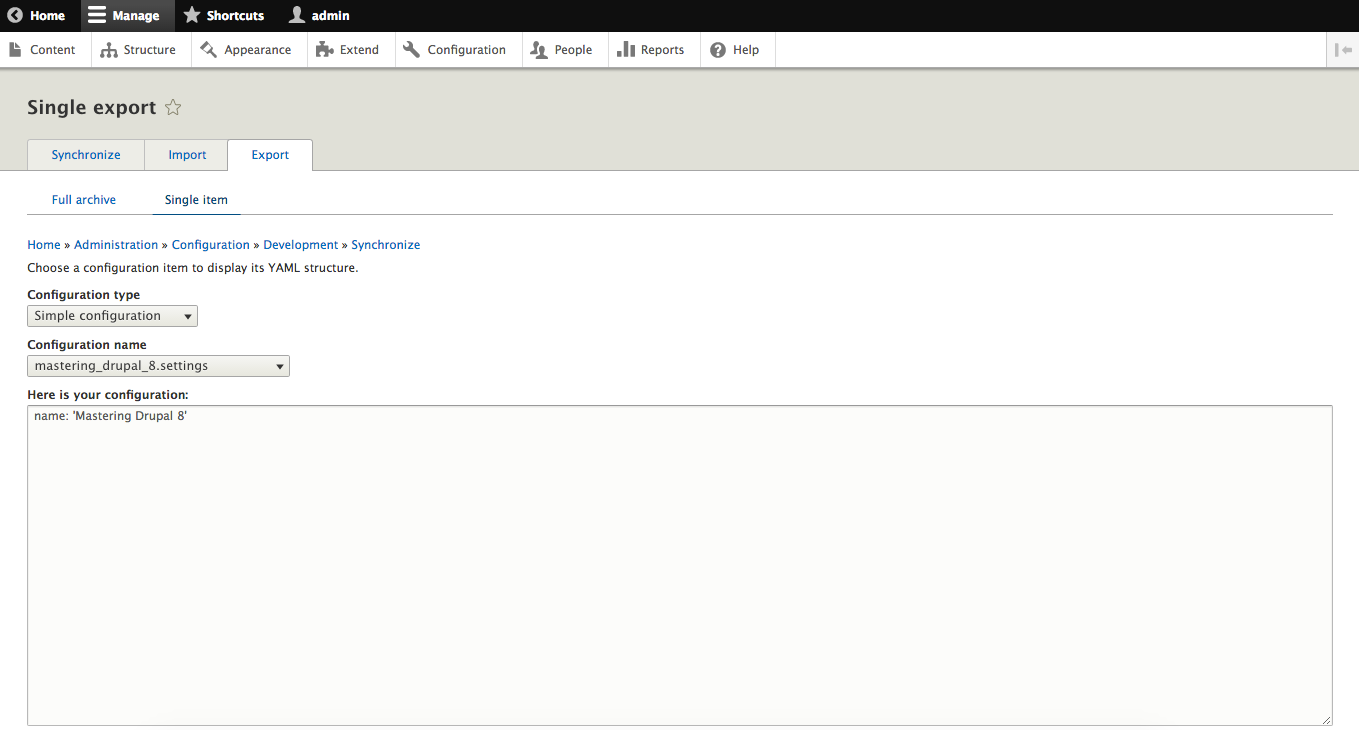Click the 'Single export' page heading
Viewport: 1359px width, 730px height.
[x=92, y=108]
